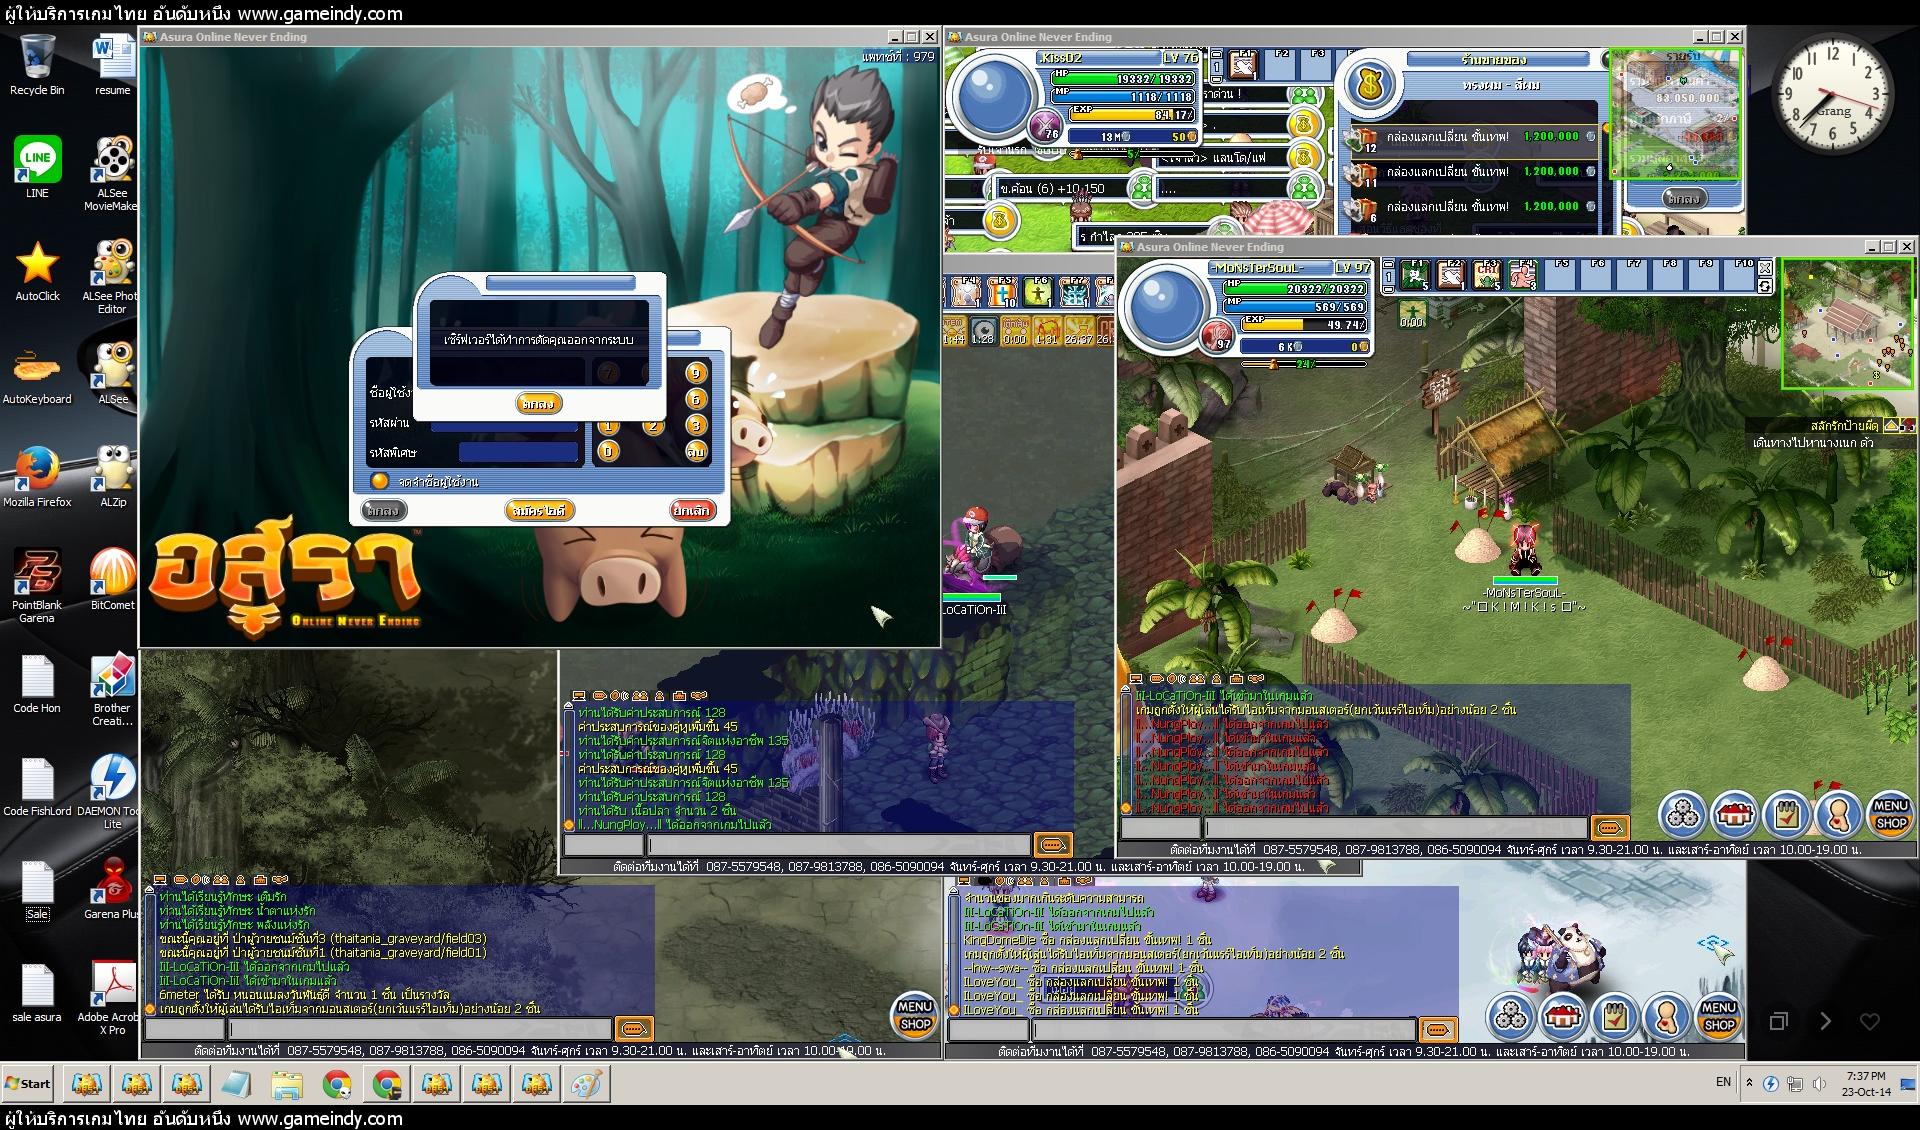The image size is (1920, 1130).
Task: Click keypad digit 6 in login panel
Action: pos(696,399)
